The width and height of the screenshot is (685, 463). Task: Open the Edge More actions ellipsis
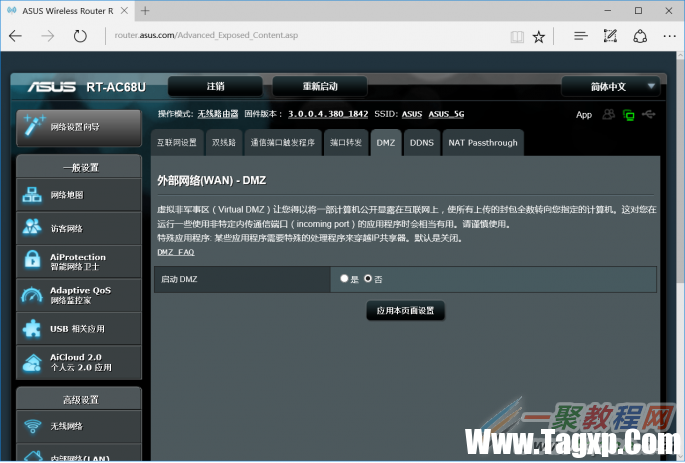coord(669,36)
